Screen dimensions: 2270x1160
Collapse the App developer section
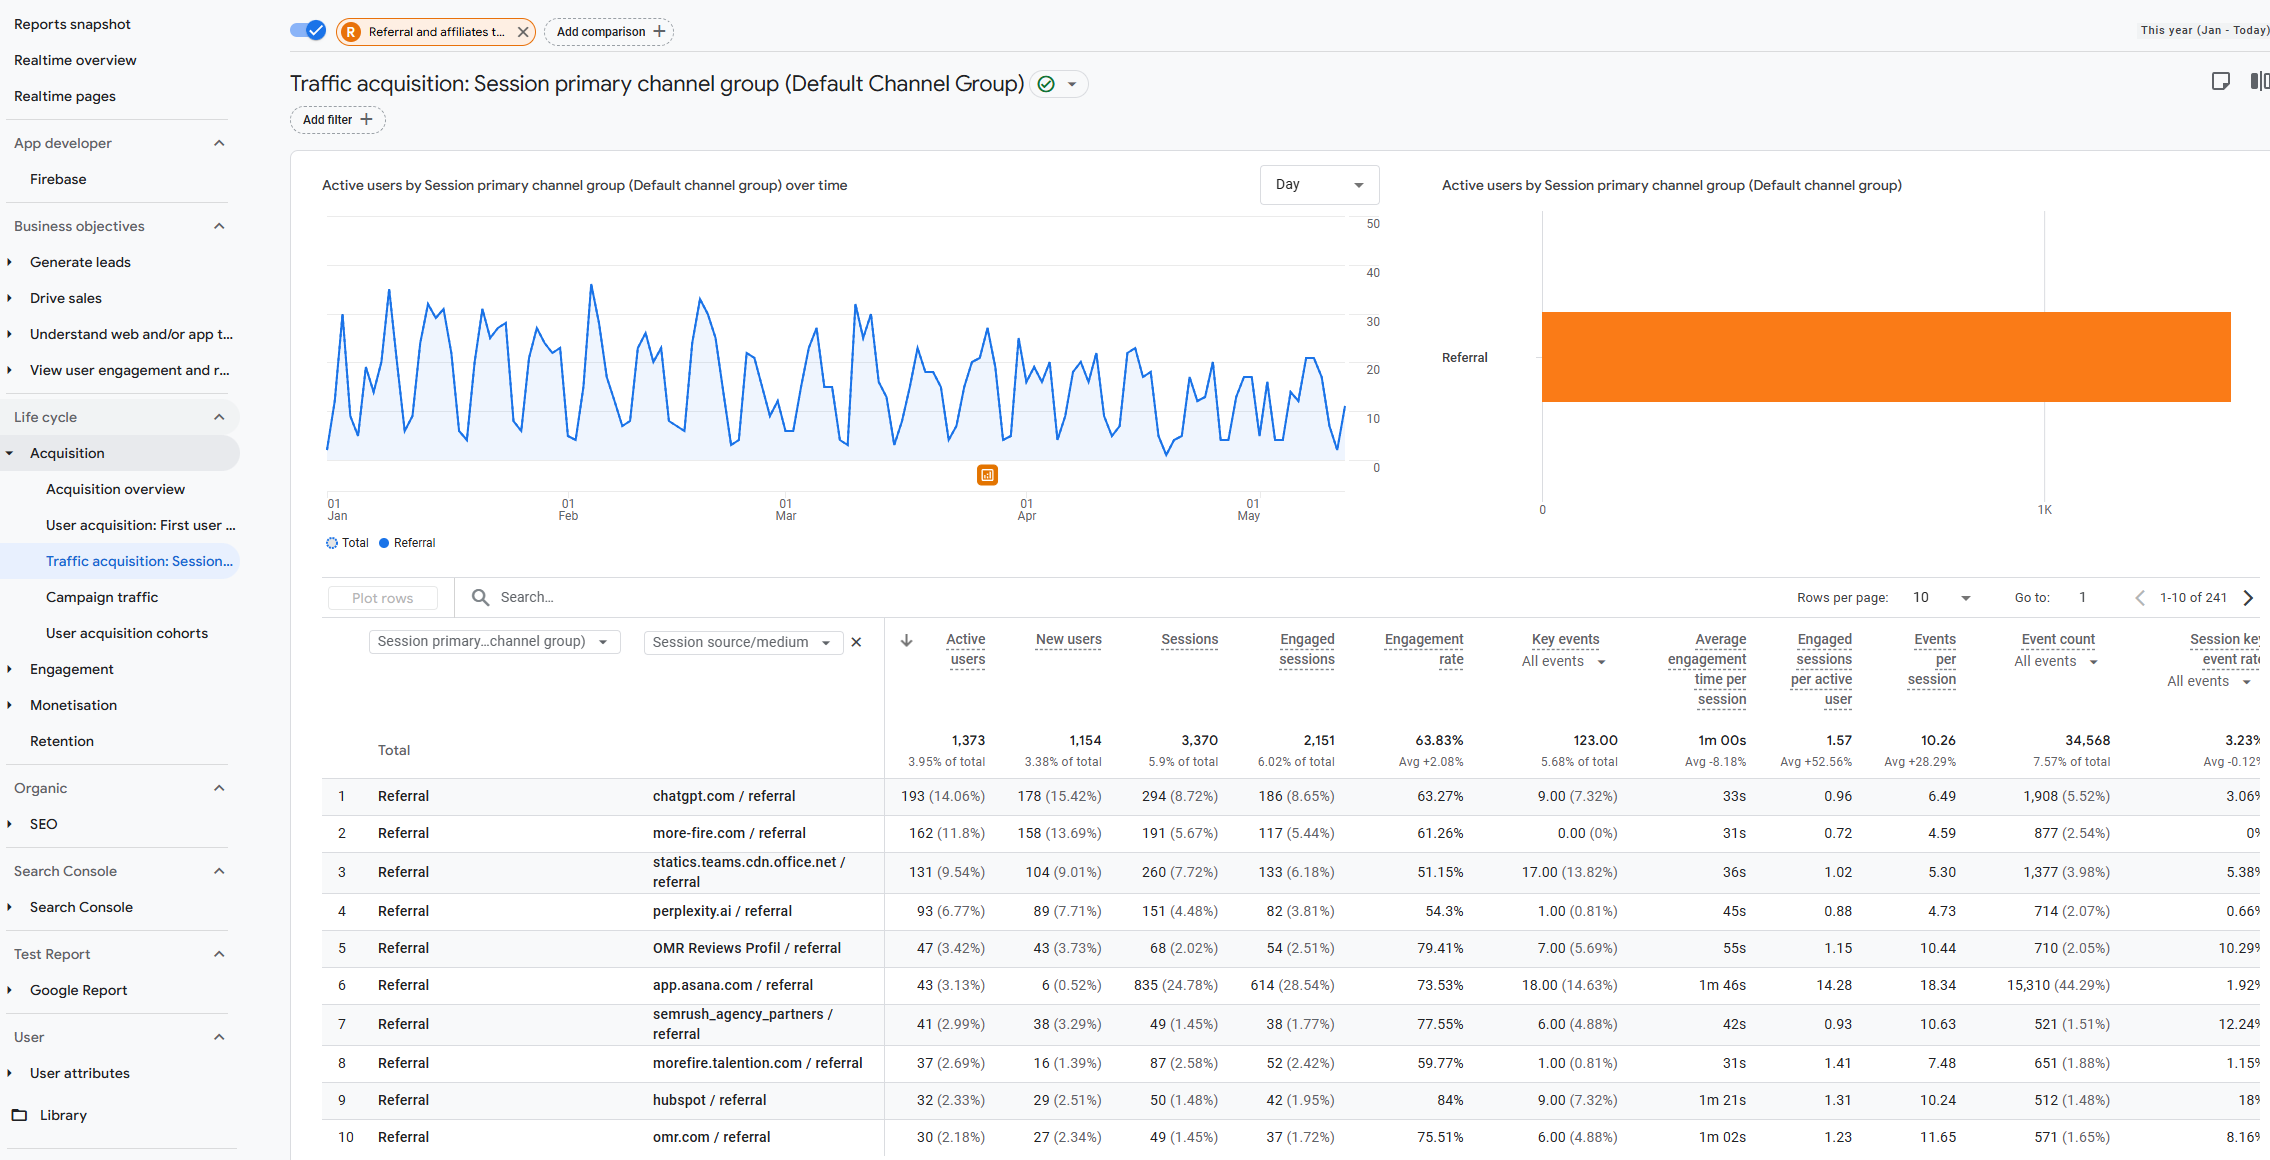(219, 143)
